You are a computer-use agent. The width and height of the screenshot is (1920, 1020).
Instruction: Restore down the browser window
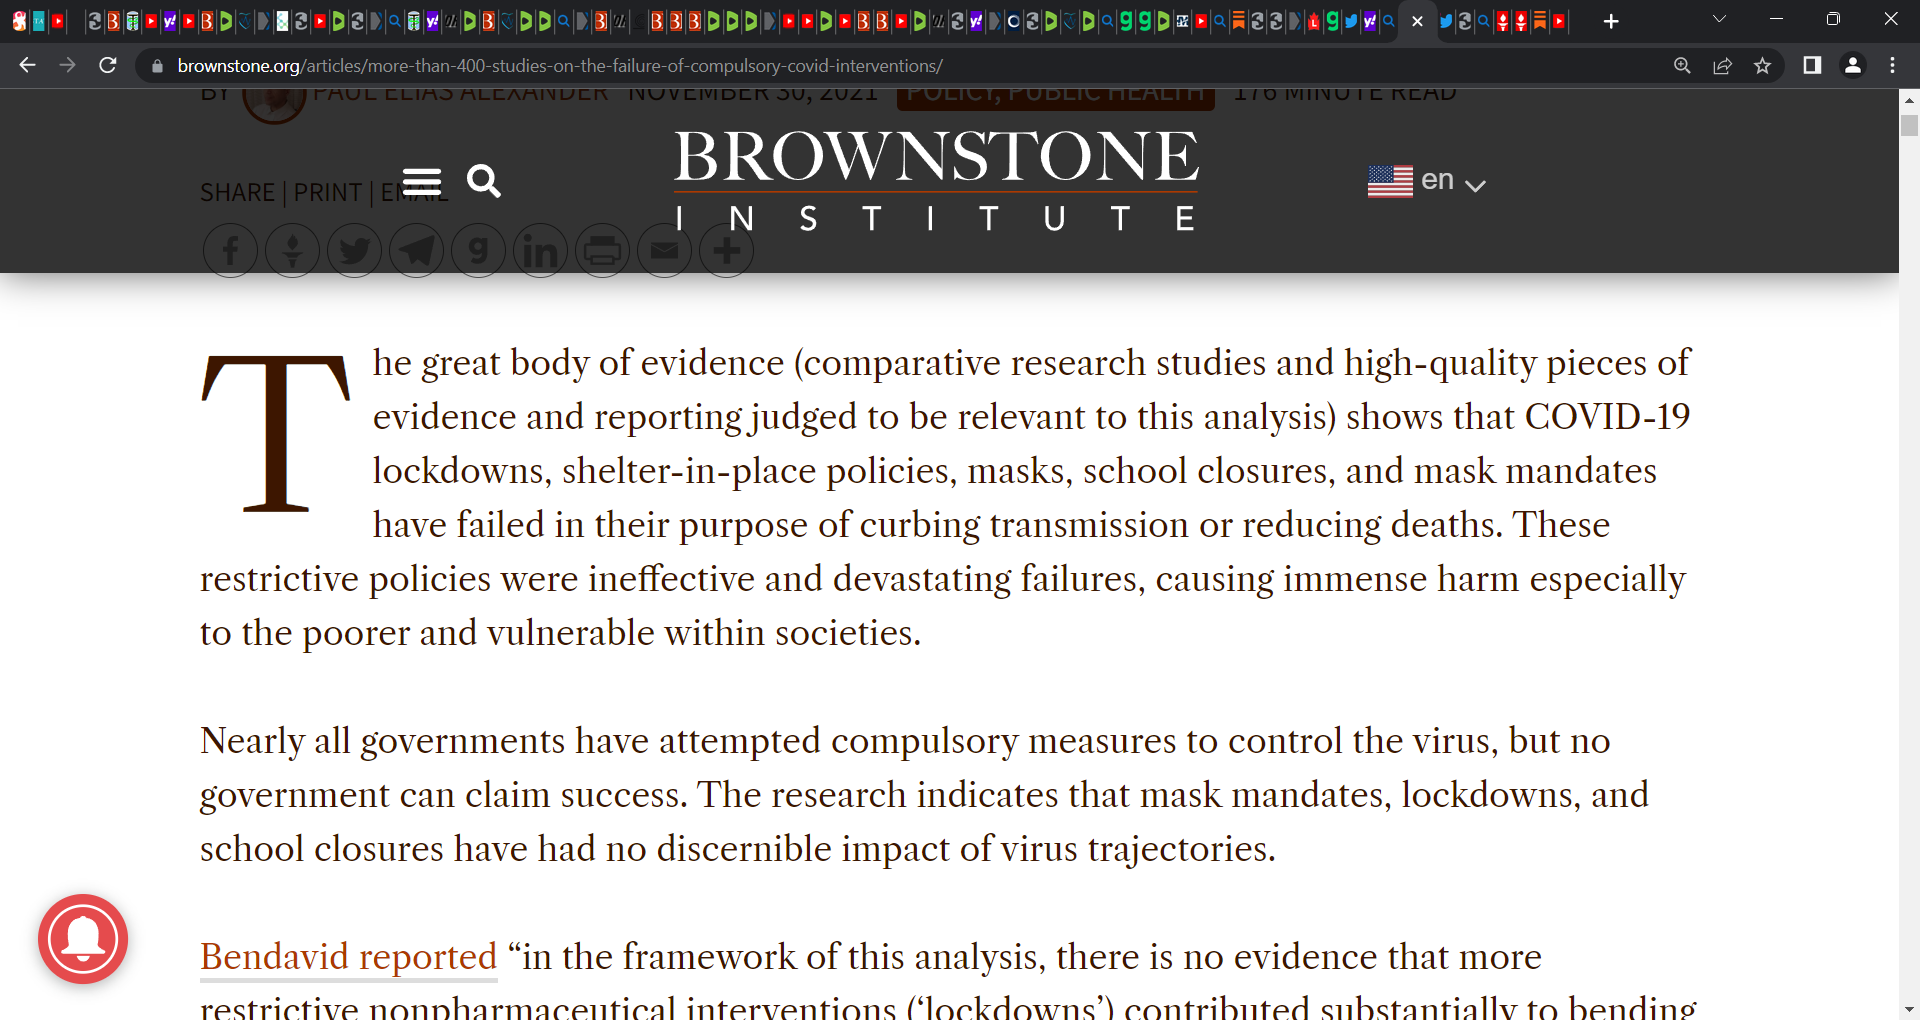point(1833,19)
